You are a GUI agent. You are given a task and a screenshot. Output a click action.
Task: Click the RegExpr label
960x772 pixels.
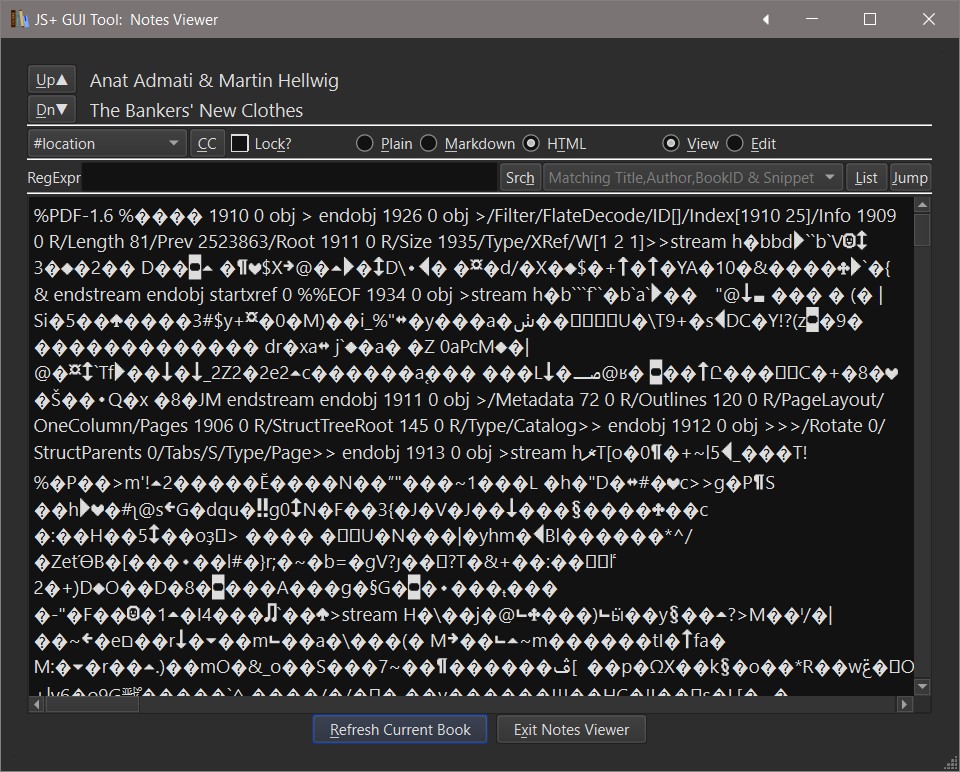pyautogui.click(x=54, y=178)
